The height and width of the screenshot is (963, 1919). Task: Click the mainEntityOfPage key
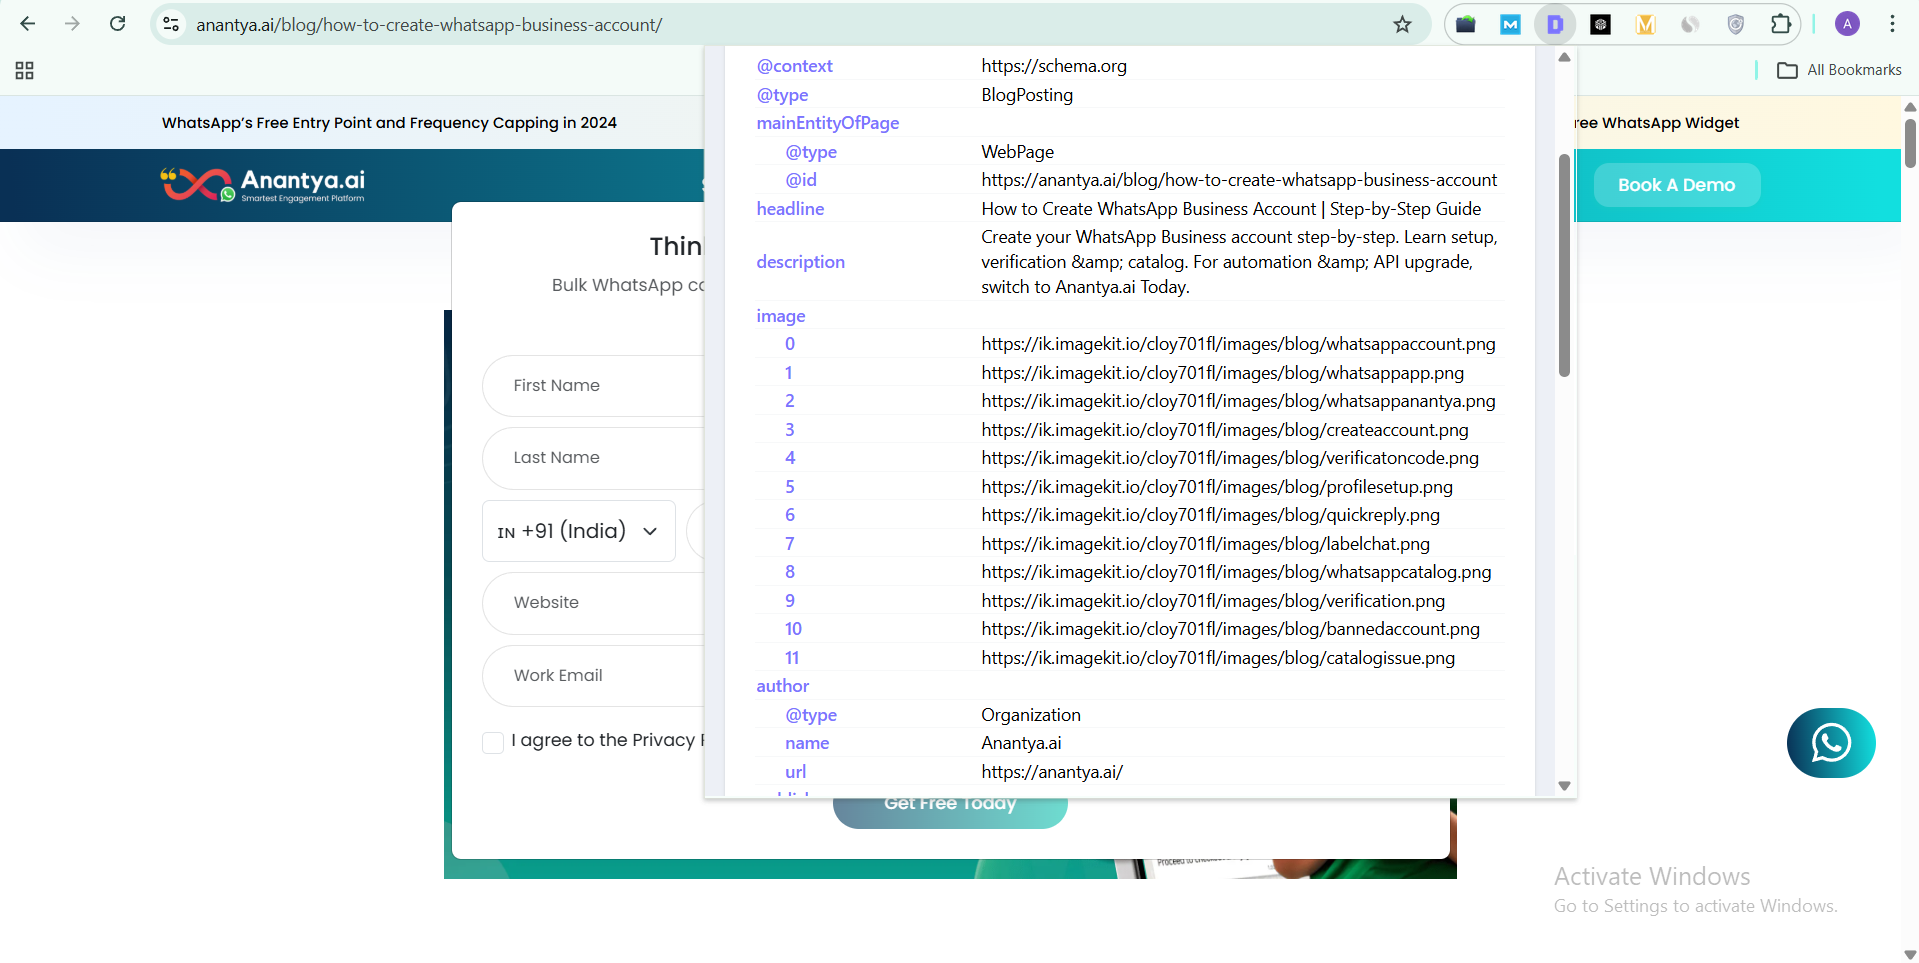point(827,123)
